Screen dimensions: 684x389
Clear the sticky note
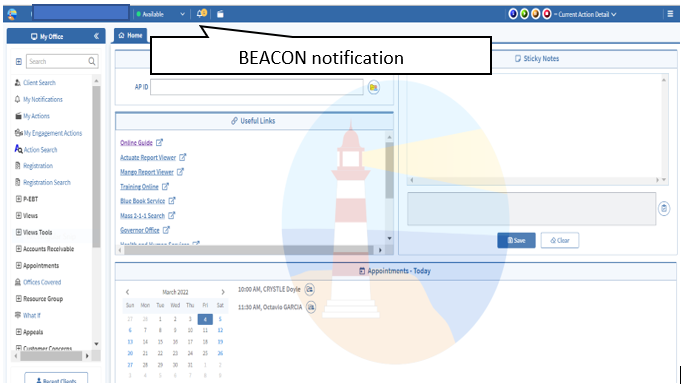coord(560,240)
